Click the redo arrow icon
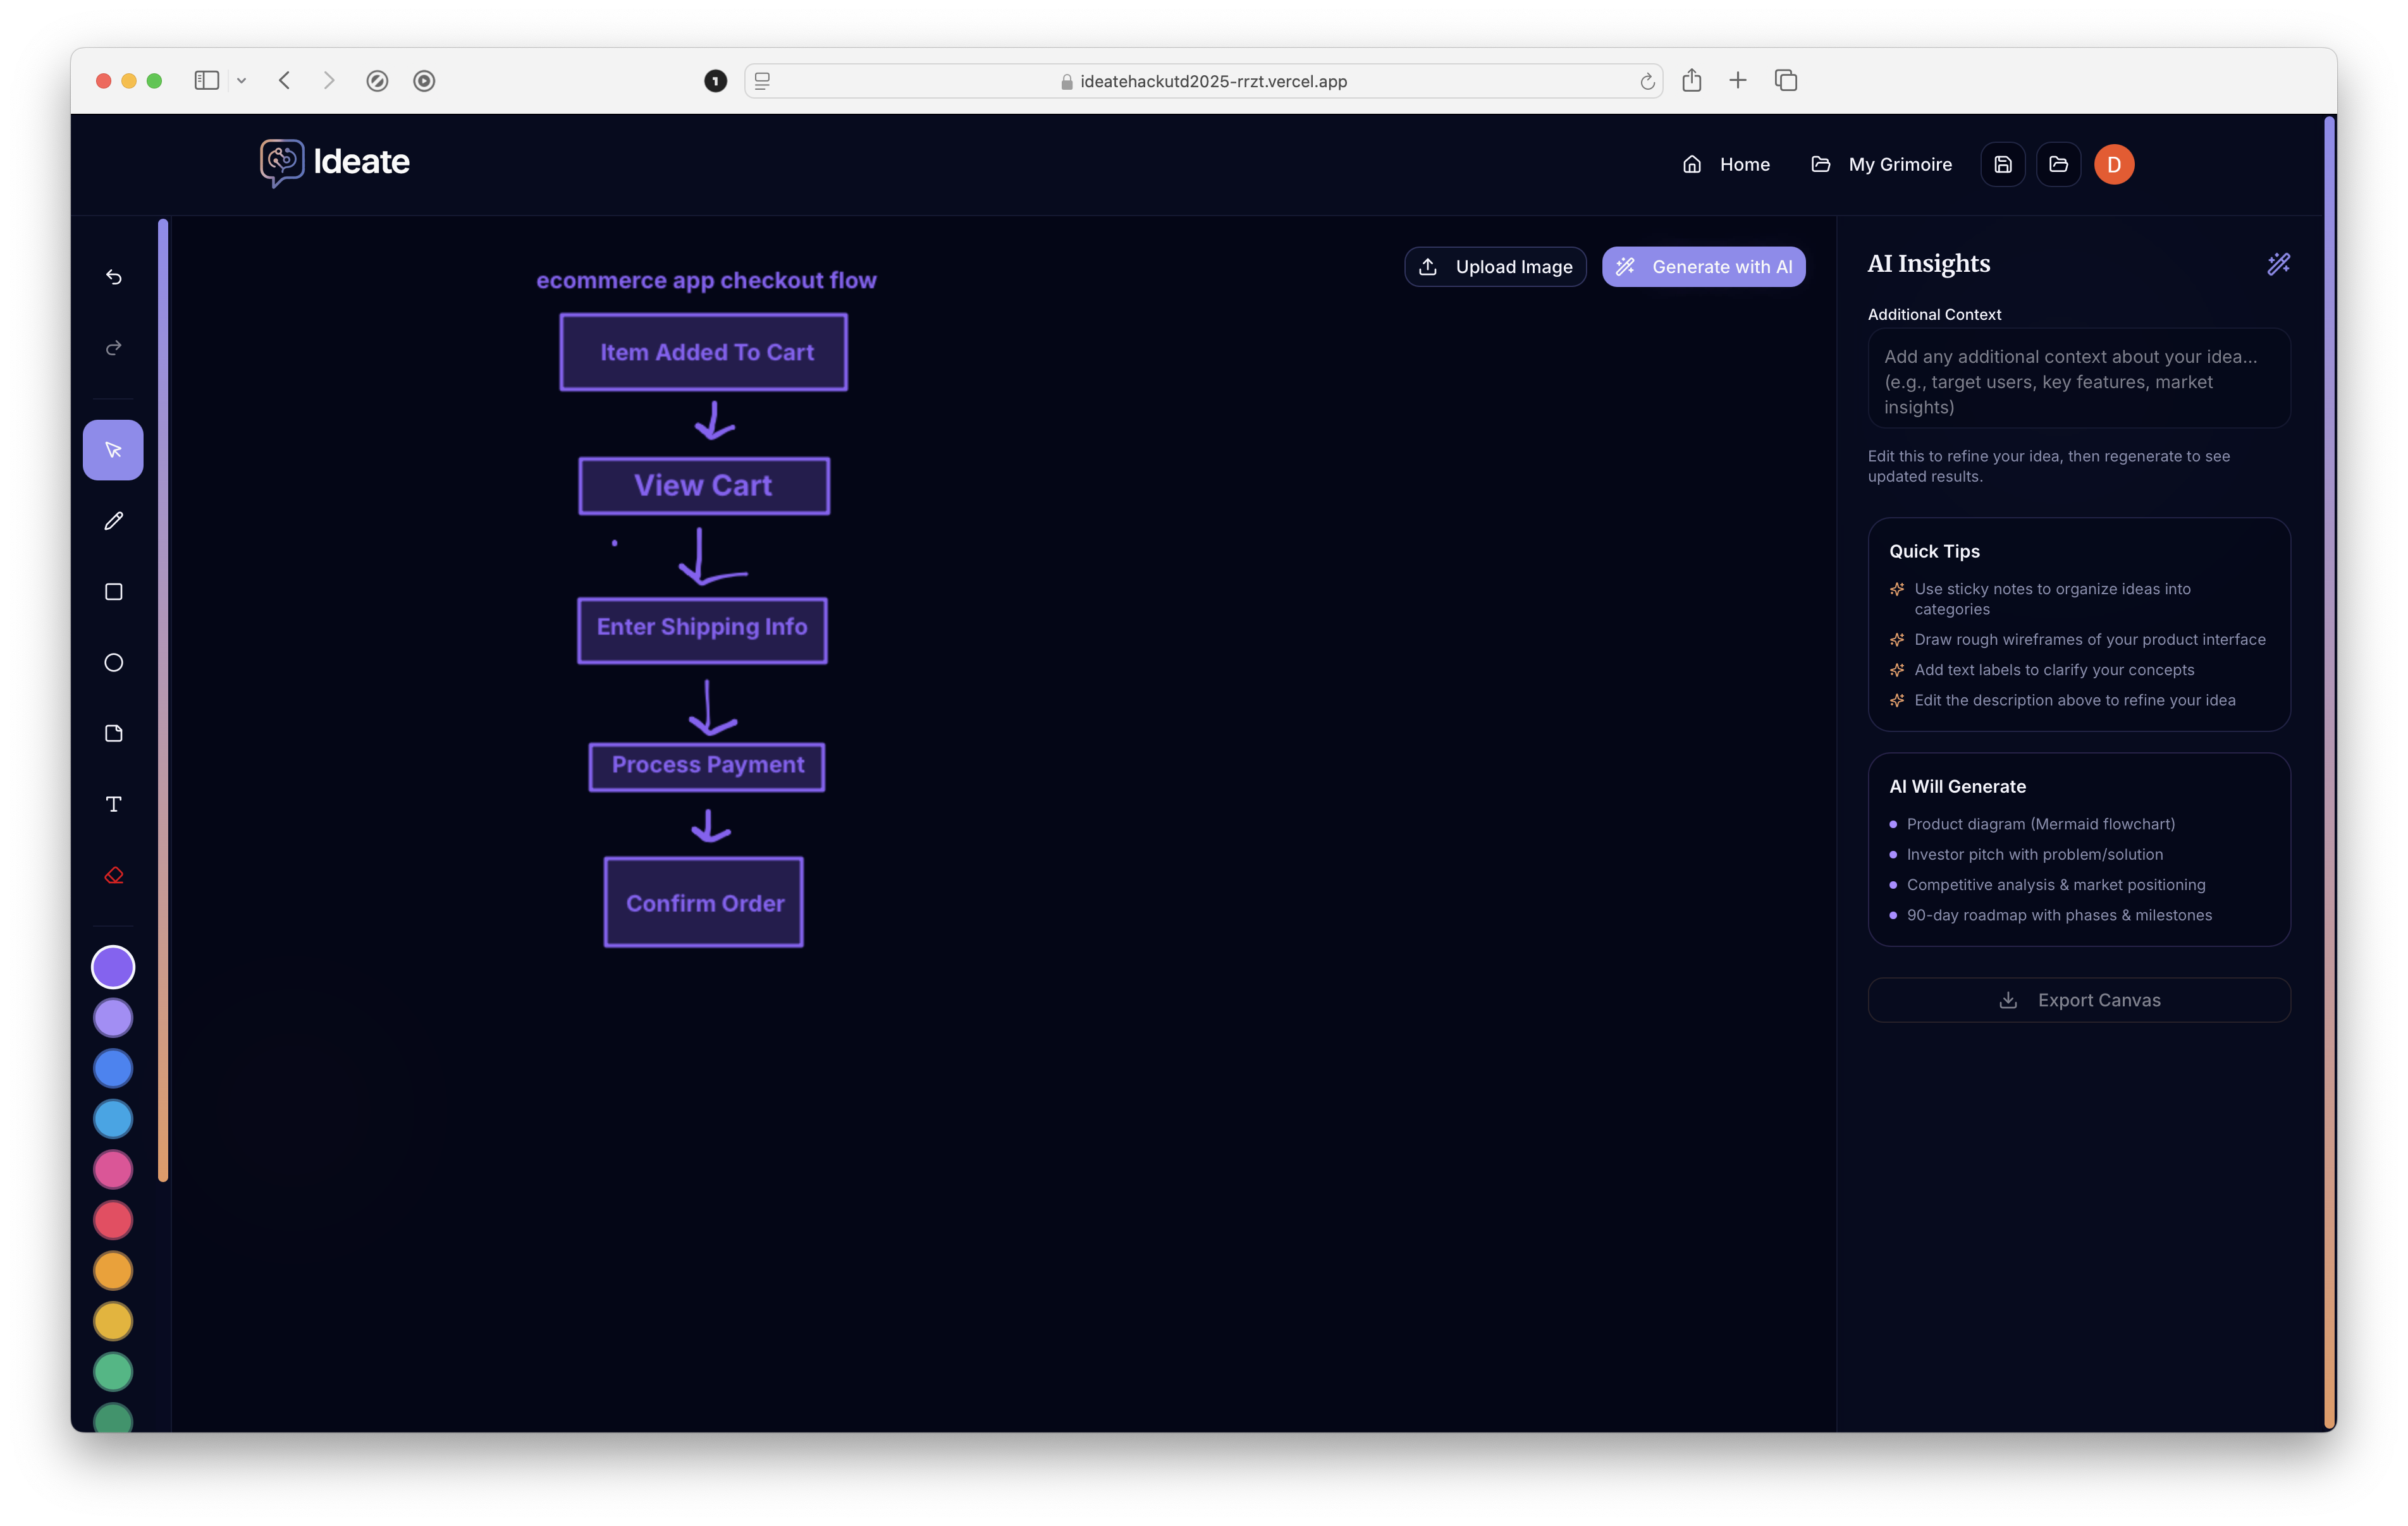Screen dimensions: 2408x1526 coord(114,347)
